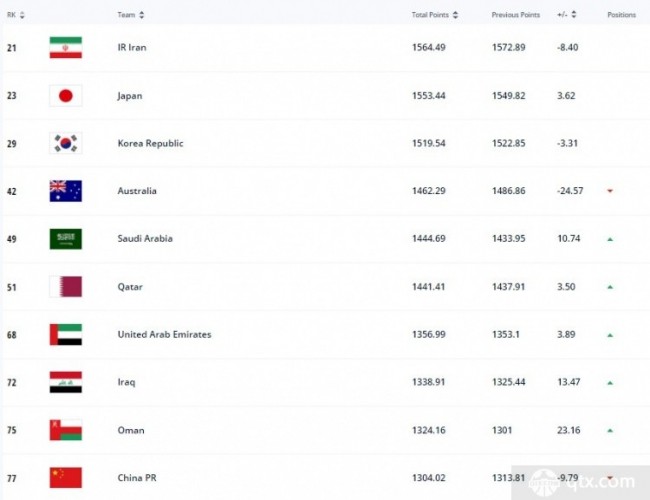The width and height of the screenshot is (650, 500).
Task: Click Australia's red down position arrow
Action: coord(610,191)
